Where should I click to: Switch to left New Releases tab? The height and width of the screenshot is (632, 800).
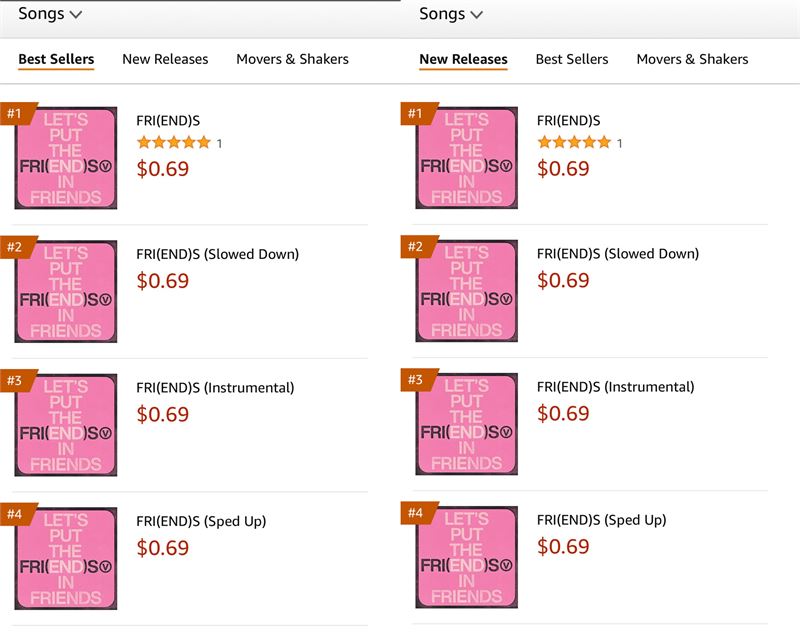click(165, 59)
